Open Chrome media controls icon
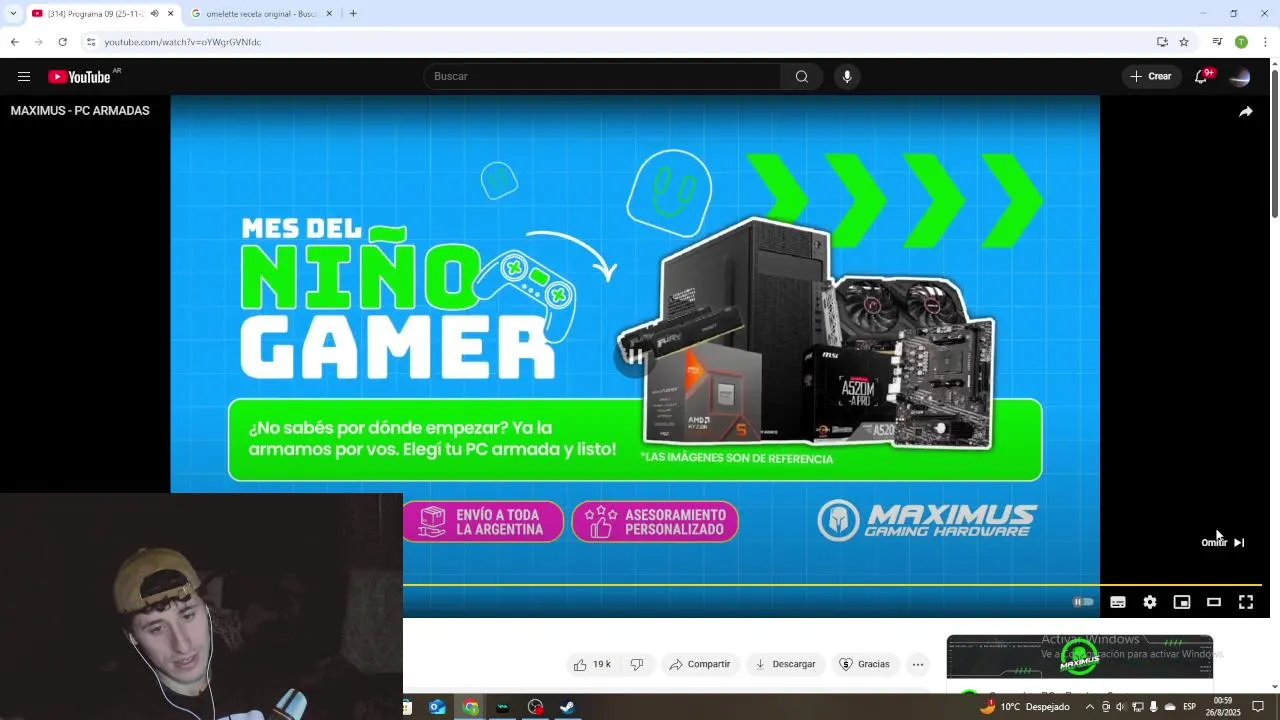 1217,42
